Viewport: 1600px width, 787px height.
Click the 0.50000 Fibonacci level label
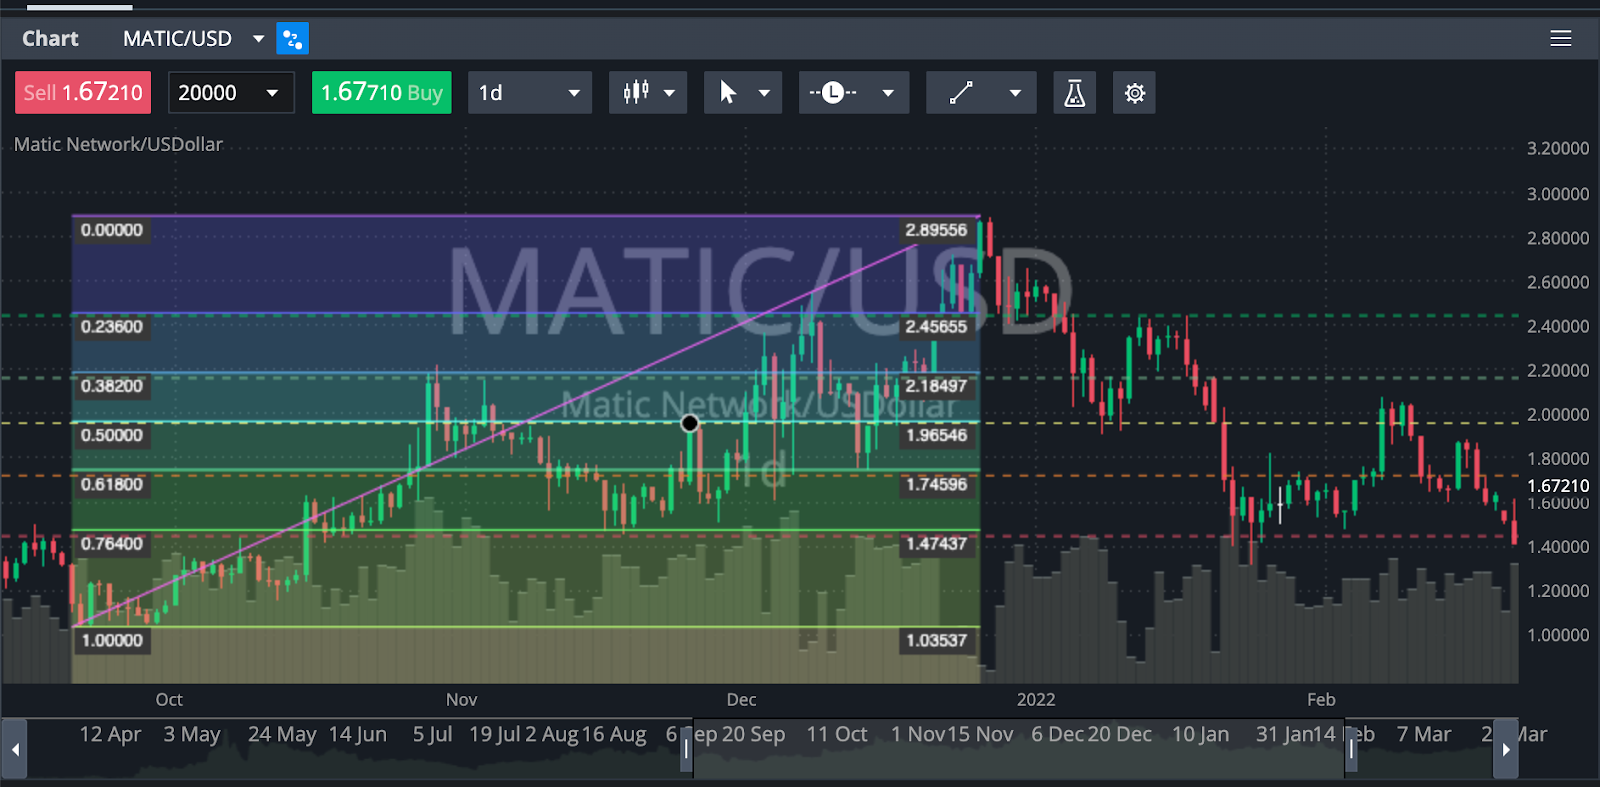[x=112, y=435]
